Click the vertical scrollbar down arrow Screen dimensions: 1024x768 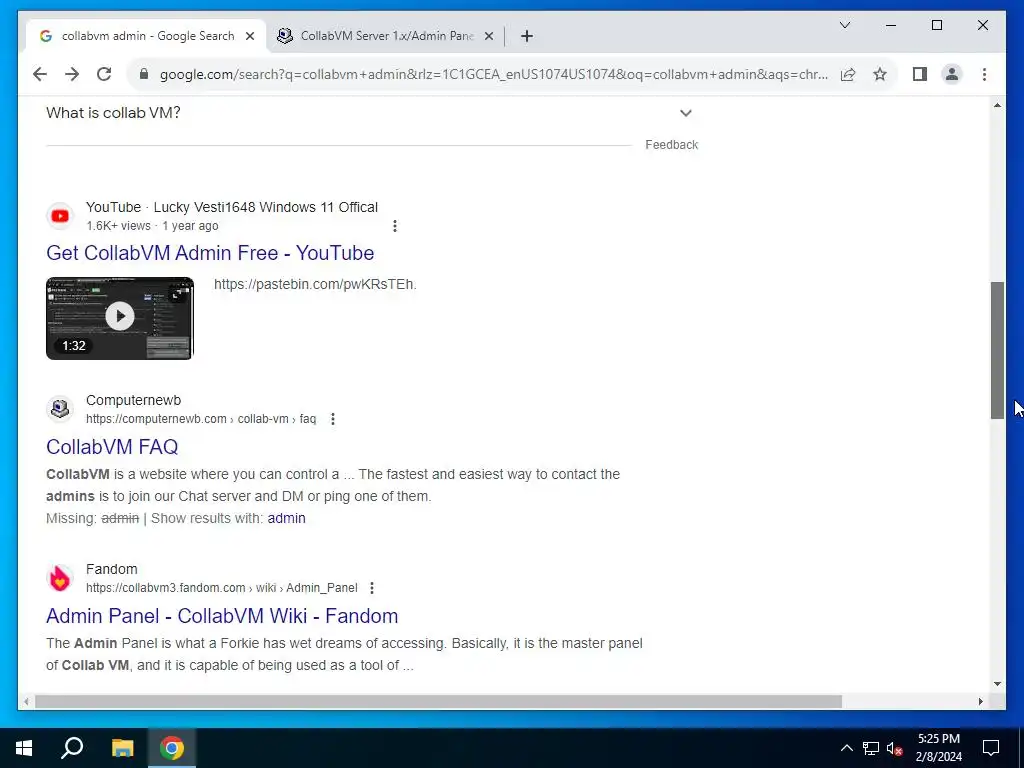tap(997, 684)
